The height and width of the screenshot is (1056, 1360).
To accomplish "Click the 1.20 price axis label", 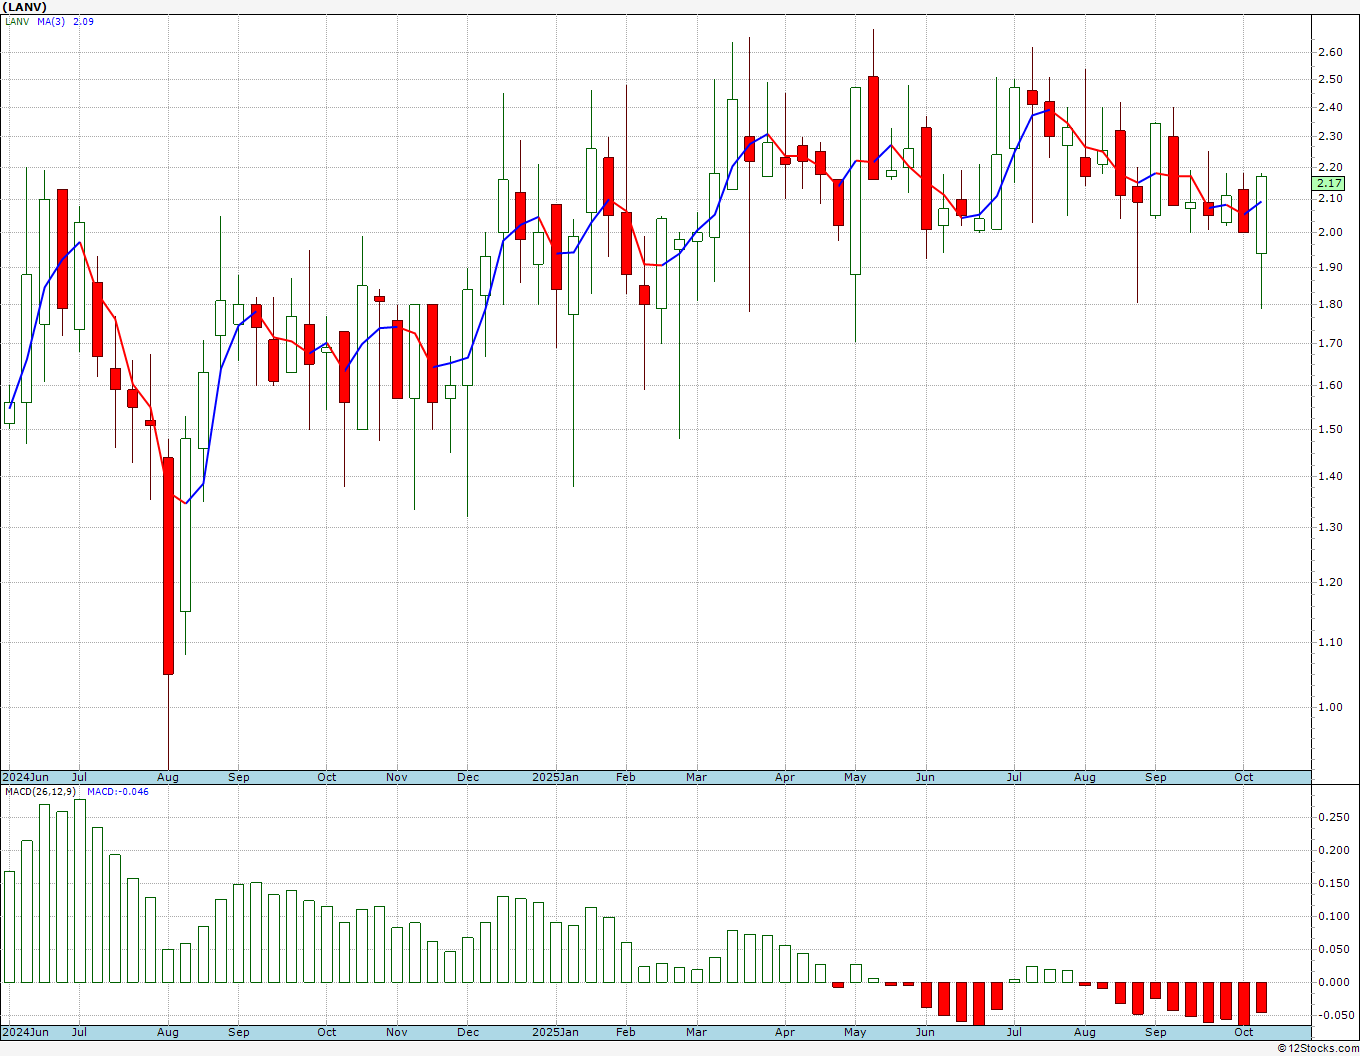I will click(x=1330, y=582).
